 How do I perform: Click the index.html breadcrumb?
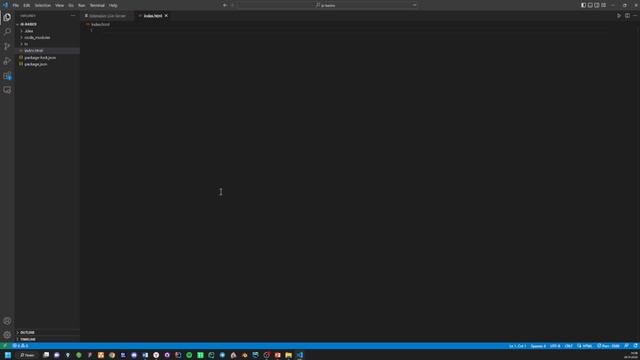(100, 24)
